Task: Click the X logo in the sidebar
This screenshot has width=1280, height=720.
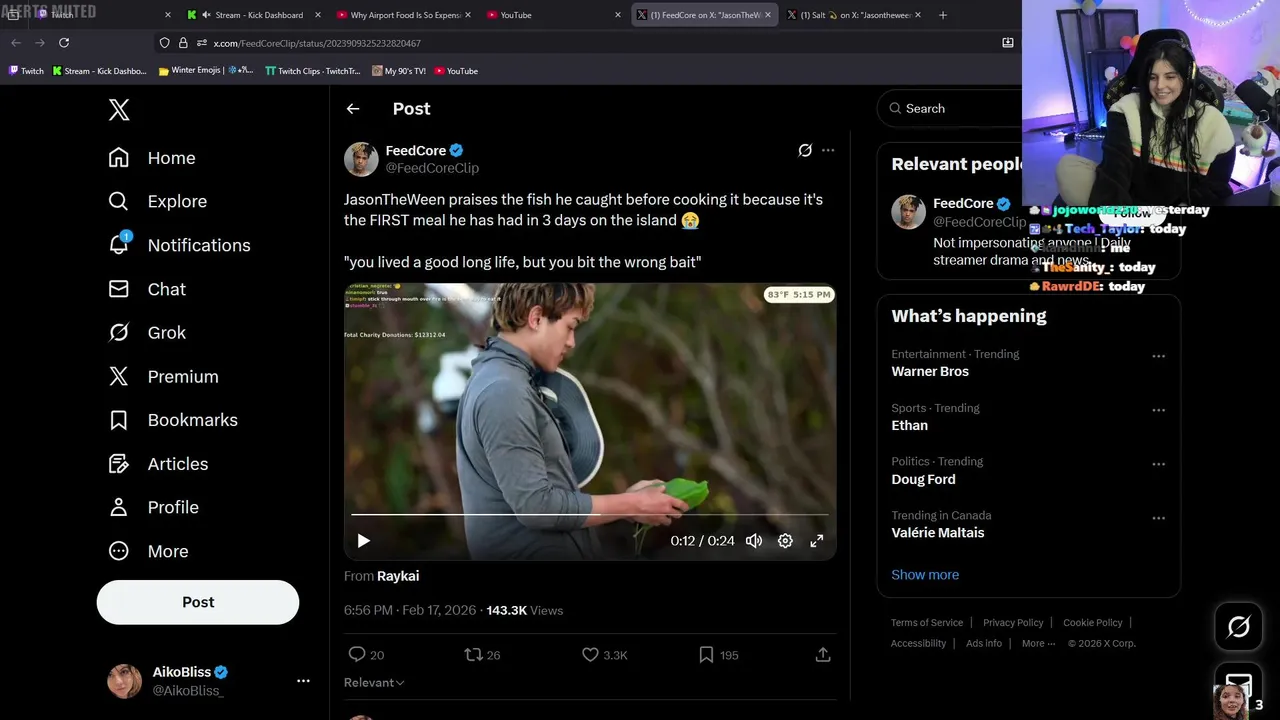Action: coord(119,110)
